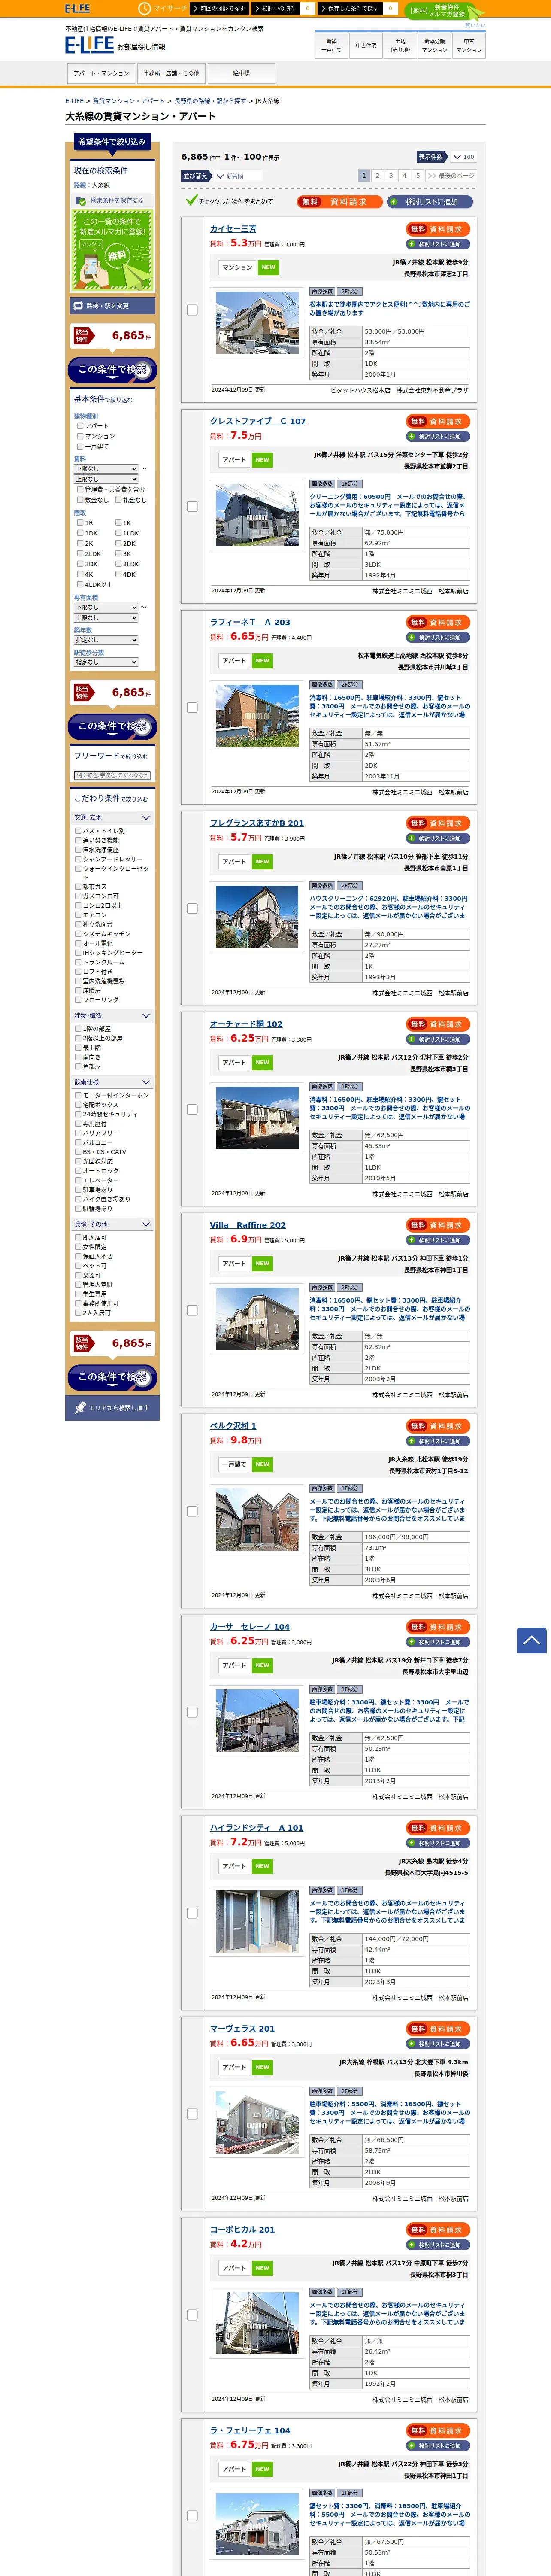Open the アパート・マンション tab

(x=101, y=73)
